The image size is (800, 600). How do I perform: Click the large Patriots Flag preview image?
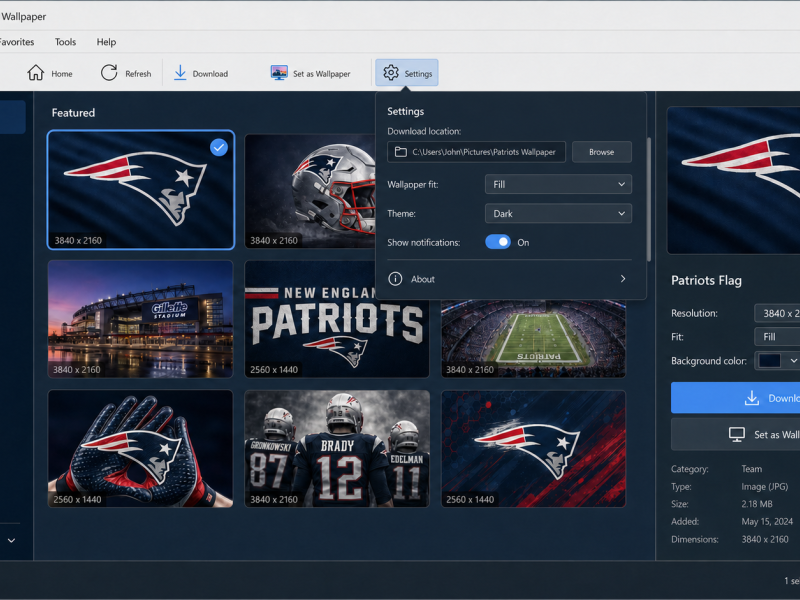(x=733, y=180)
